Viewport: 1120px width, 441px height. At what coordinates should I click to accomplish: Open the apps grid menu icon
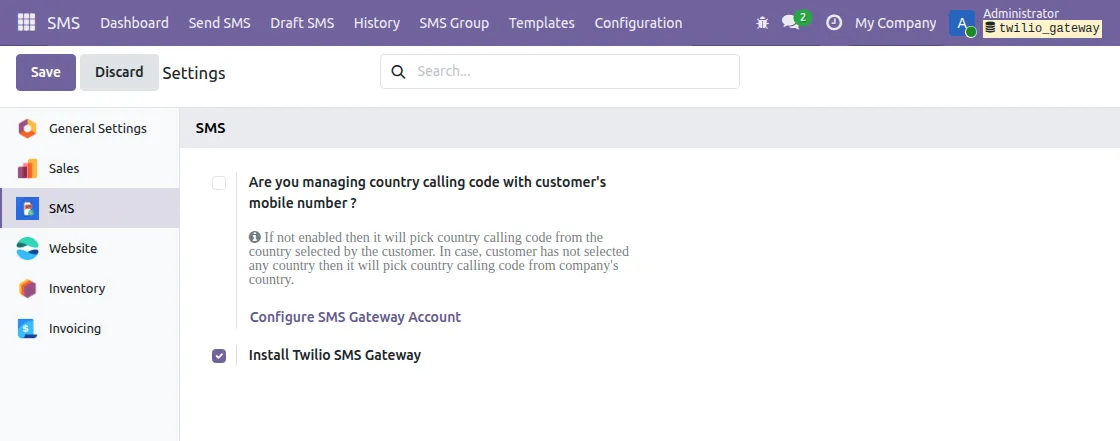tap(26, 22)
